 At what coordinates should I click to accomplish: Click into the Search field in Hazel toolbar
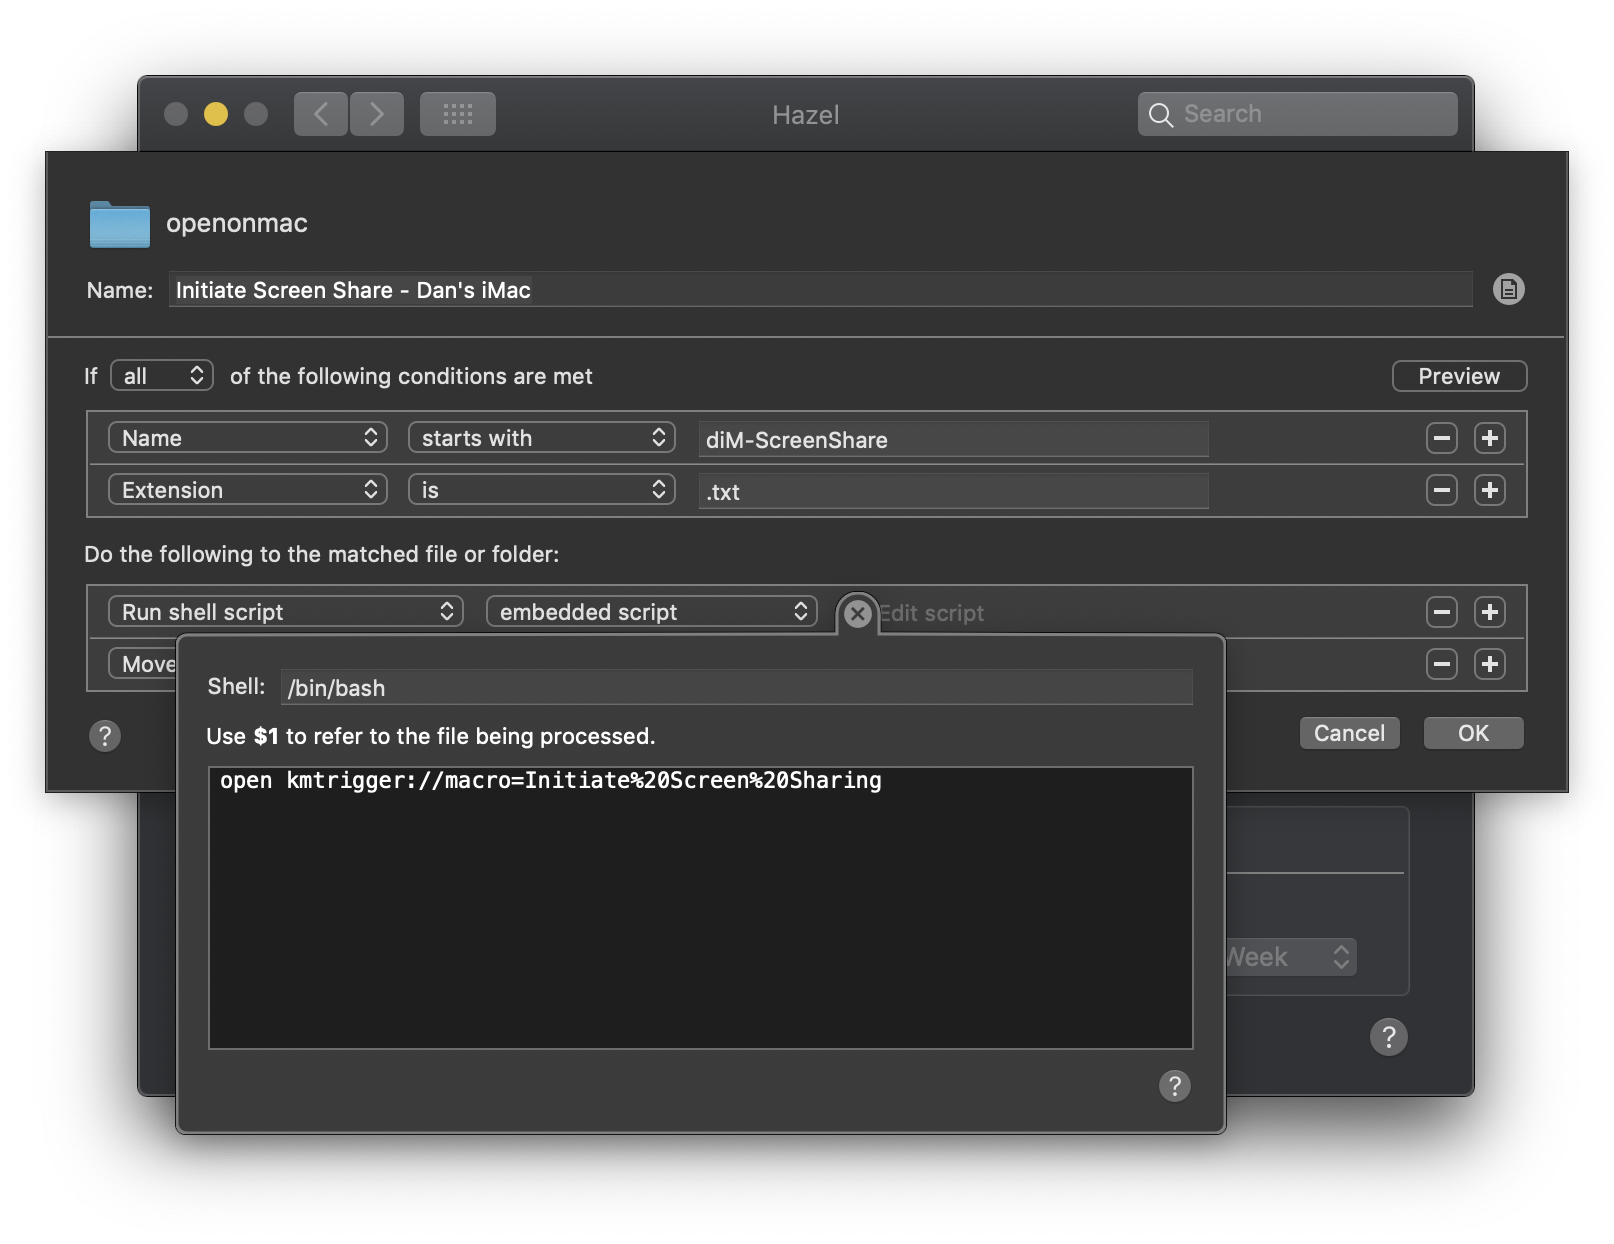1297,114
